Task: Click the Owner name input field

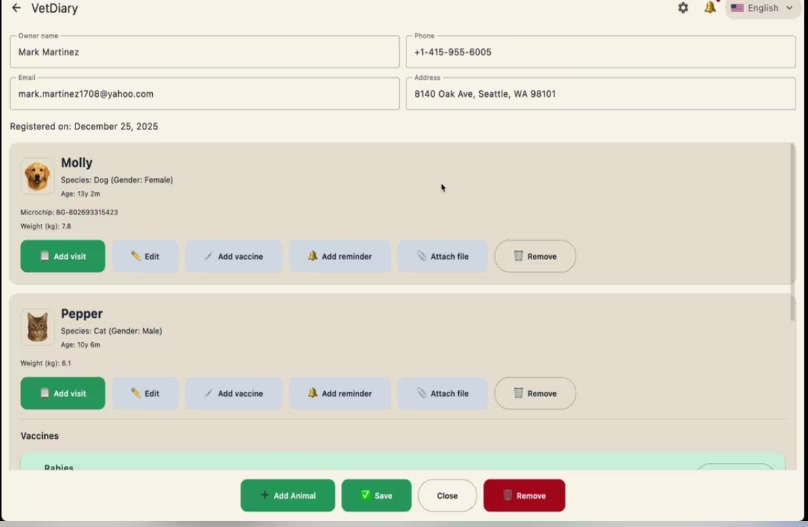Action: (x=205, y=52)
